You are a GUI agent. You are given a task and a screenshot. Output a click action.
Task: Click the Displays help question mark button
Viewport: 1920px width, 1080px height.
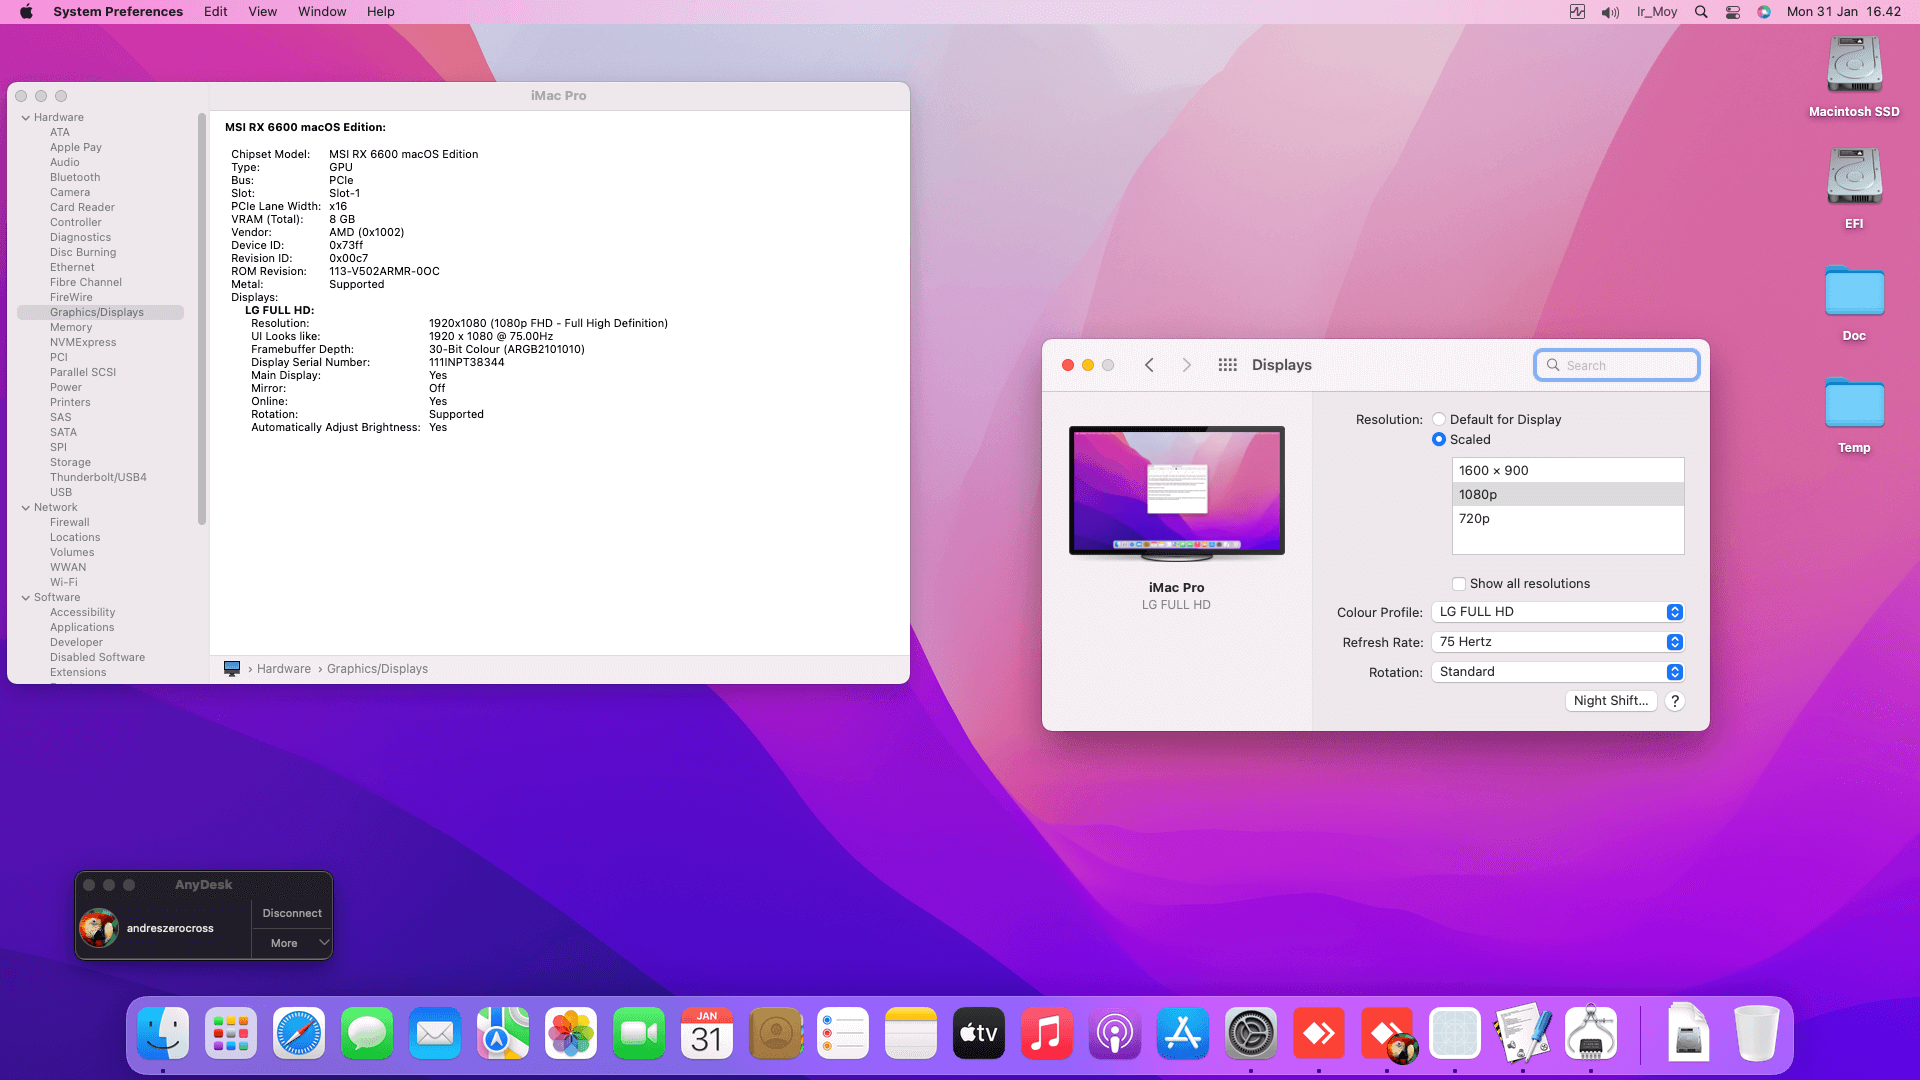click(1675, 701)
